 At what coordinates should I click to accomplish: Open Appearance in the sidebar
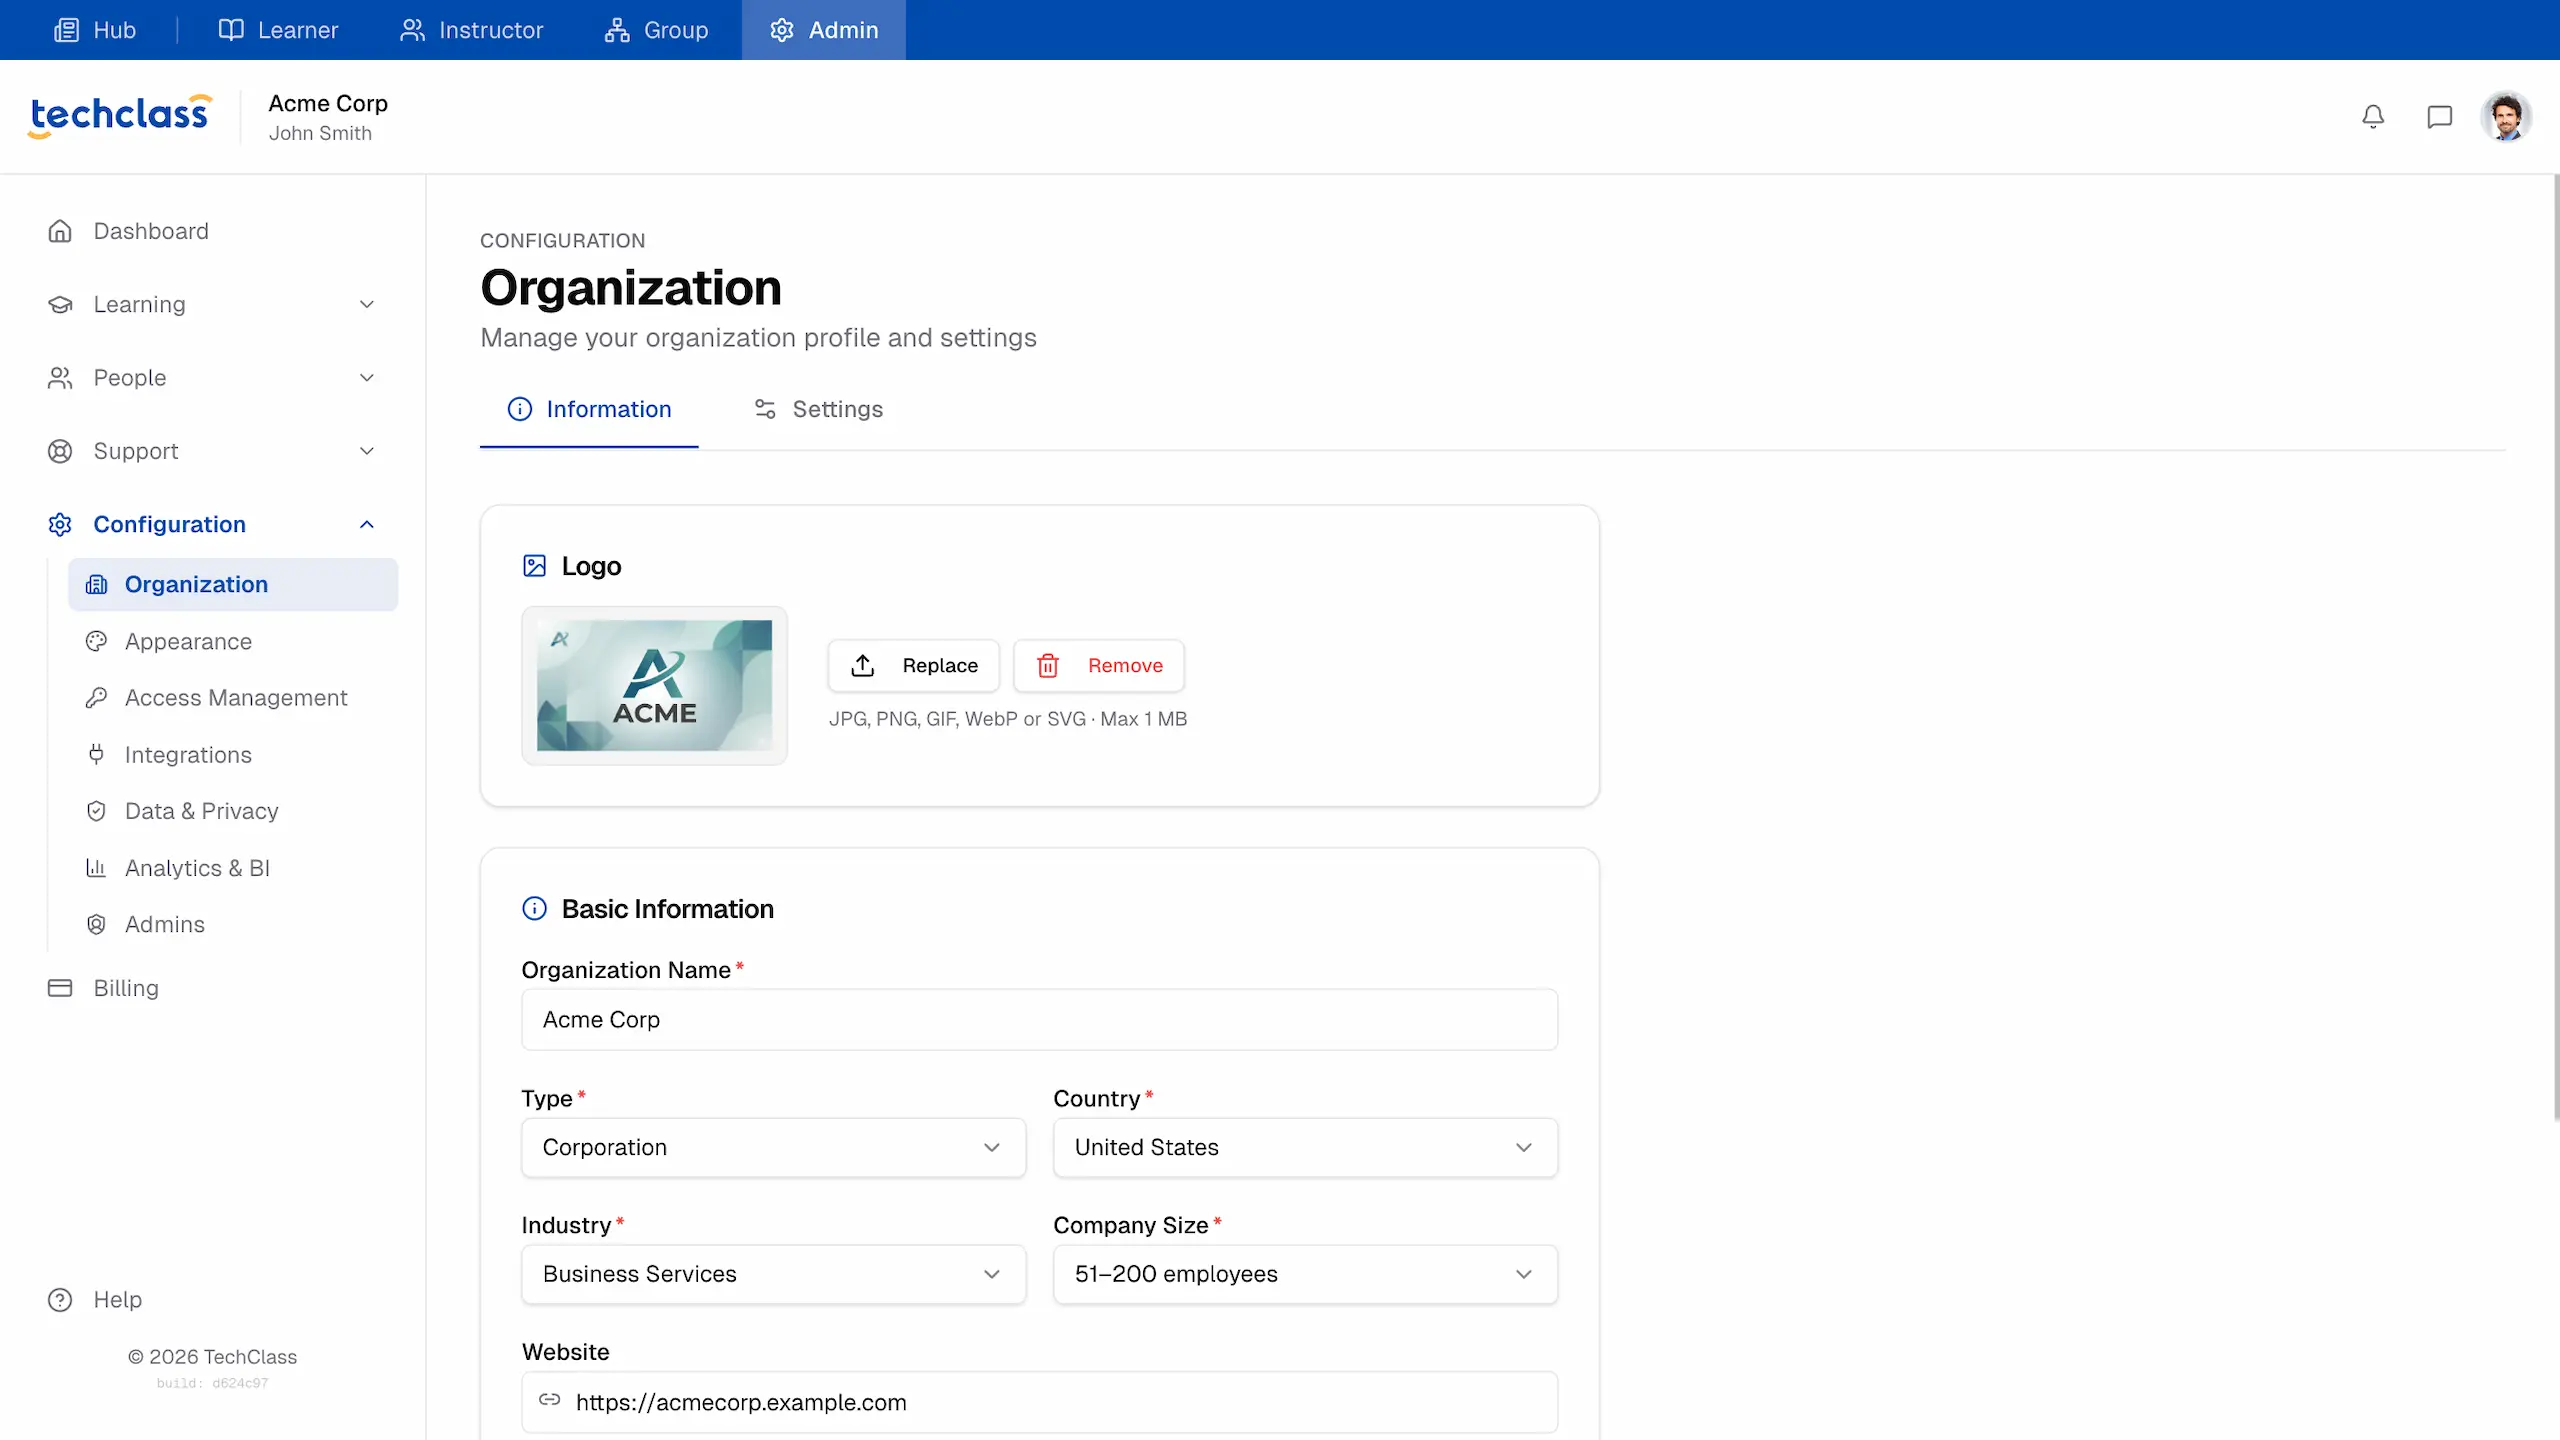(x=188, y=641)
